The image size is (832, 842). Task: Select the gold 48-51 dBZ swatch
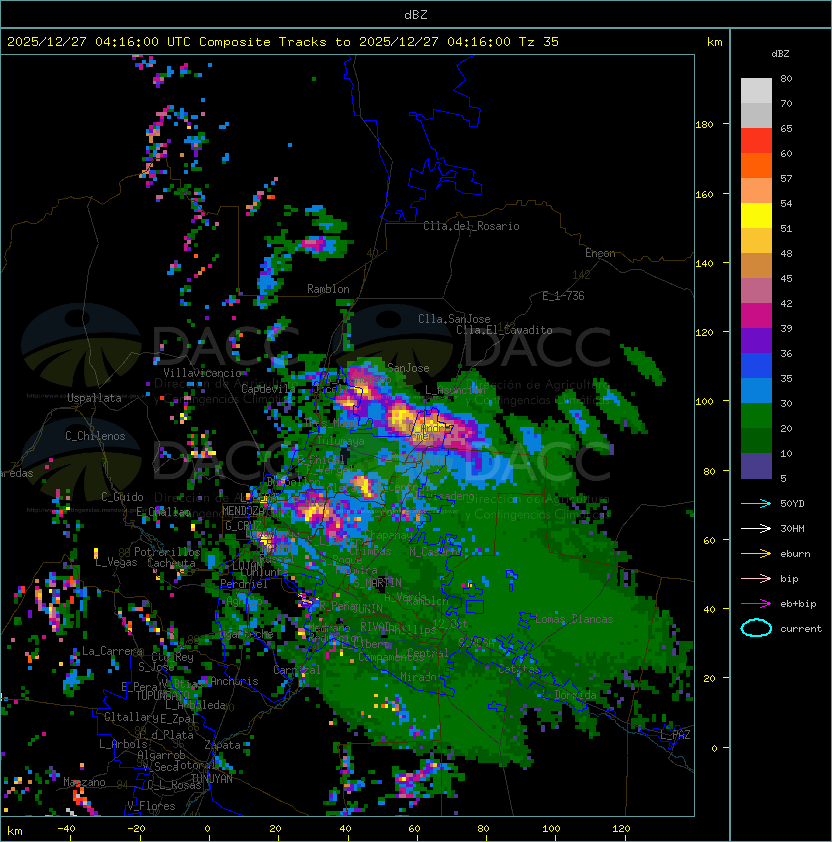(x=756, y=241)
